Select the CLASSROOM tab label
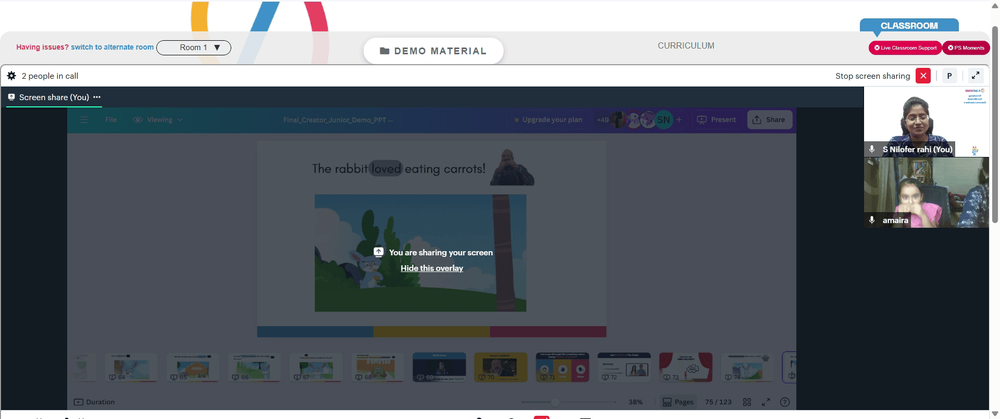The image size is (1000, 419). pos(909,26)
